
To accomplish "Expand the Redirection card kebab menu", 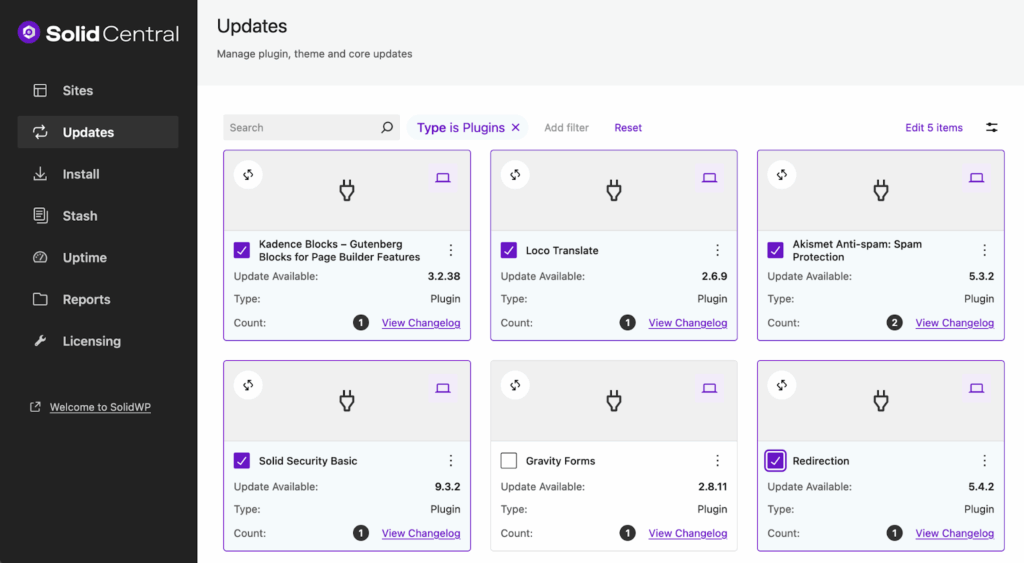I will coord(984,461).
